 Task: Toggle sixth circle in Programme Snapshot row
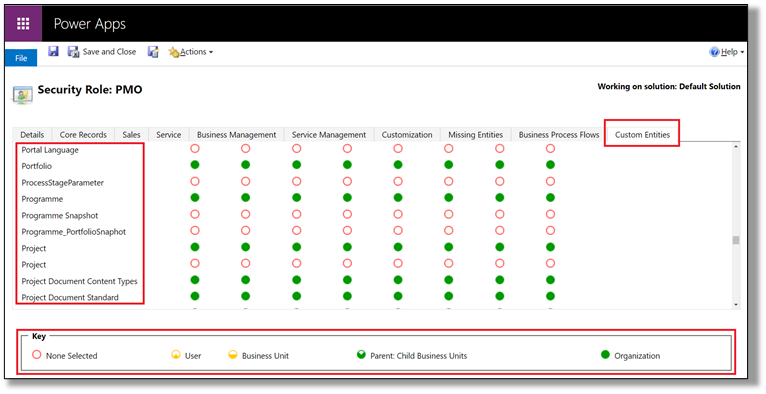click(x=449, y=214)
